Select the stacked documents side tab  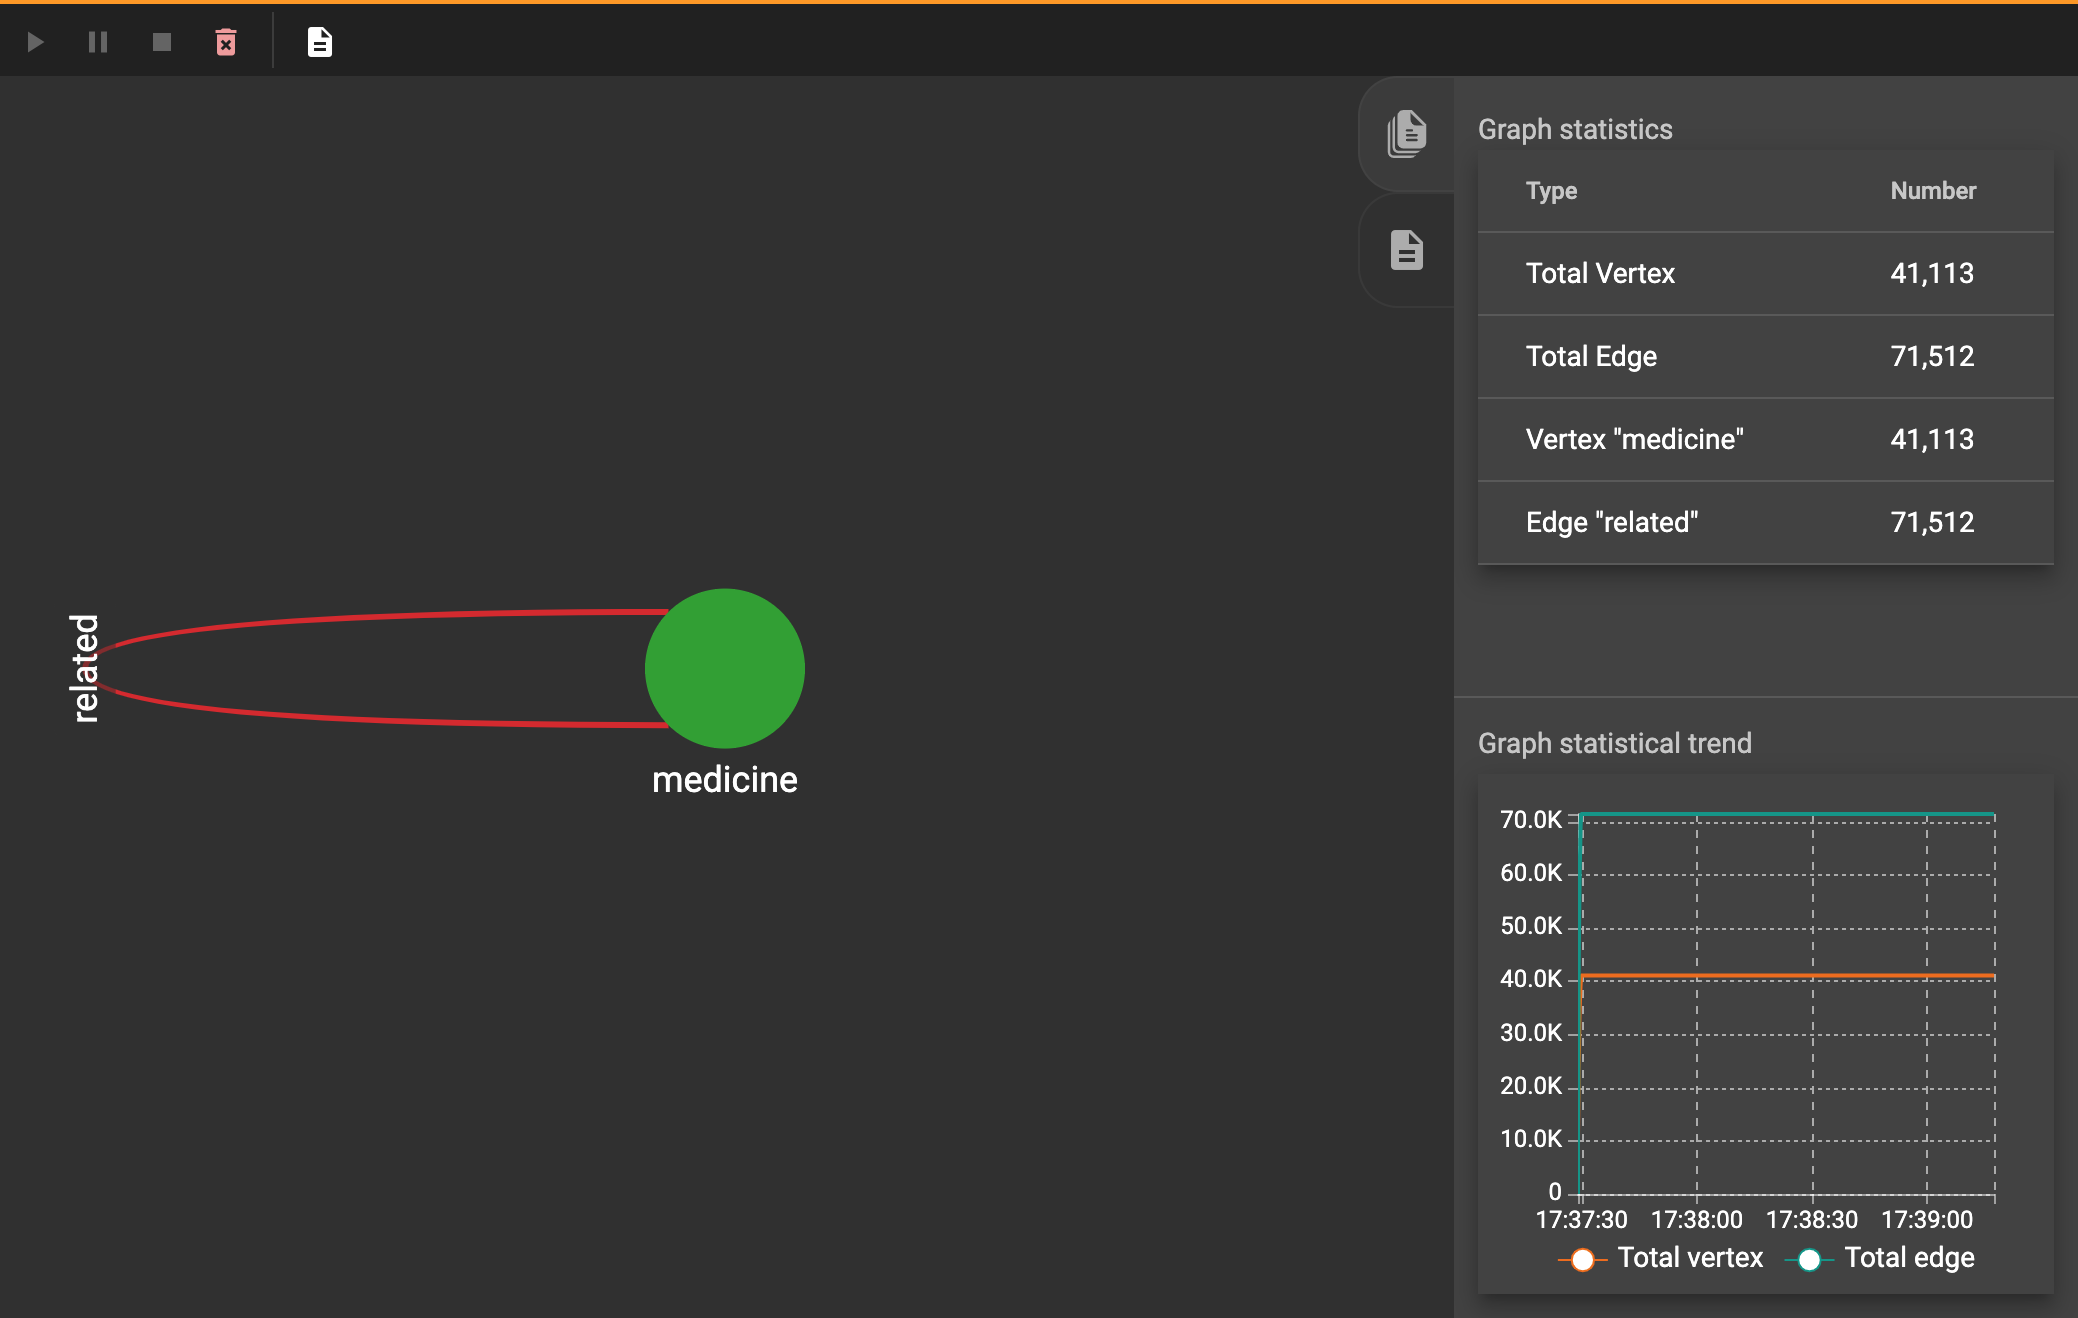[1407, 134]
